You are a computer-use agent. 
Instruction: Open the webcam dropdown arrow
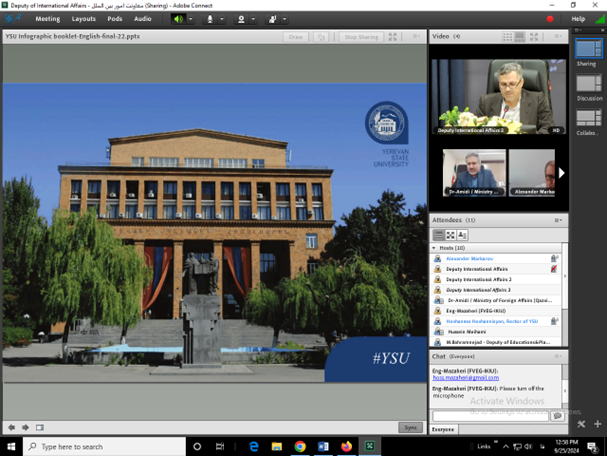tap(254, 19)
